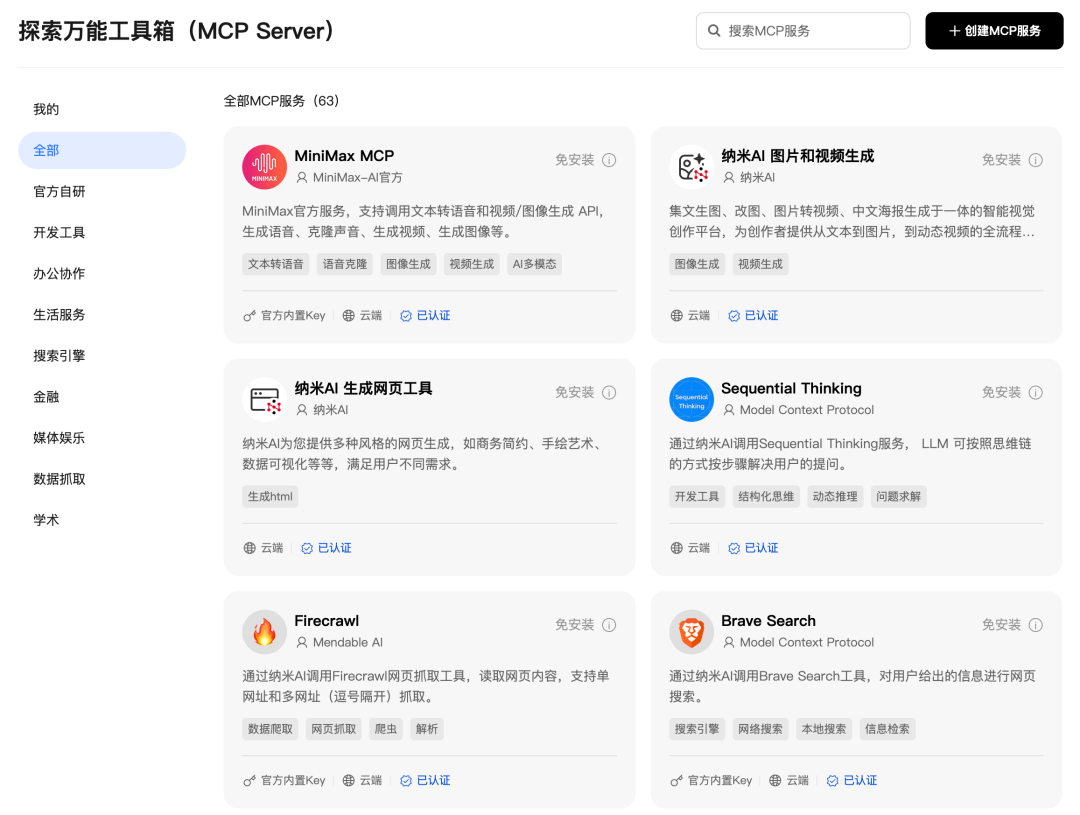This screenshot has width=1080, height=815.
Task: Open info icon on 纳米AI 生成网页工具 card
Action: point(609,392)
